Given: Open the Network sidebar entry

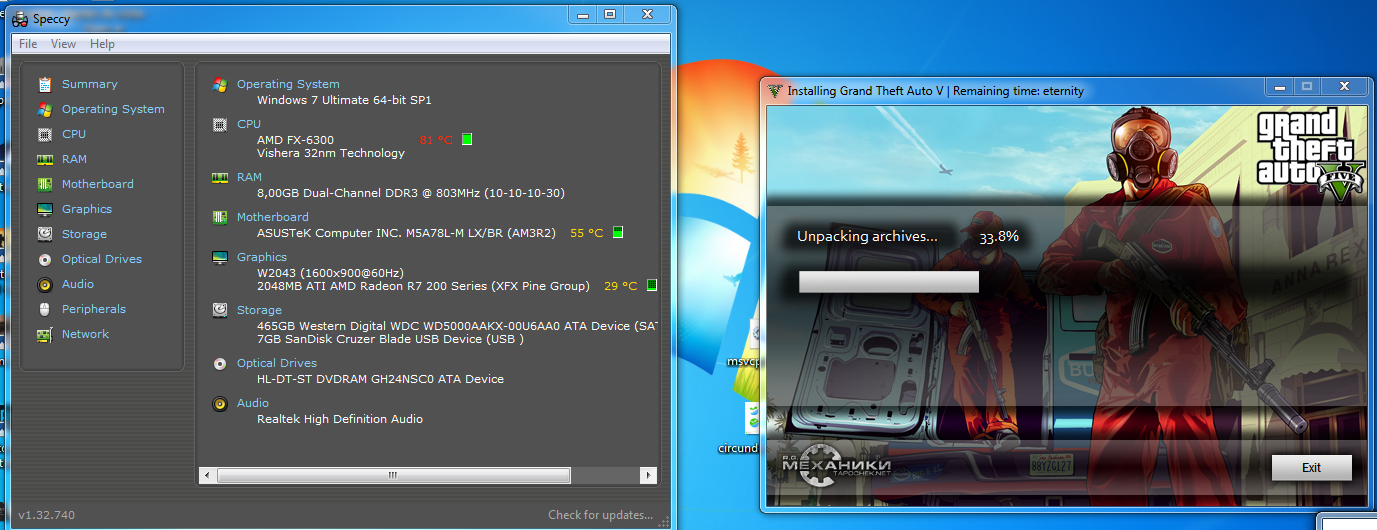Looking at the screenshot, I should click(85, 334).
